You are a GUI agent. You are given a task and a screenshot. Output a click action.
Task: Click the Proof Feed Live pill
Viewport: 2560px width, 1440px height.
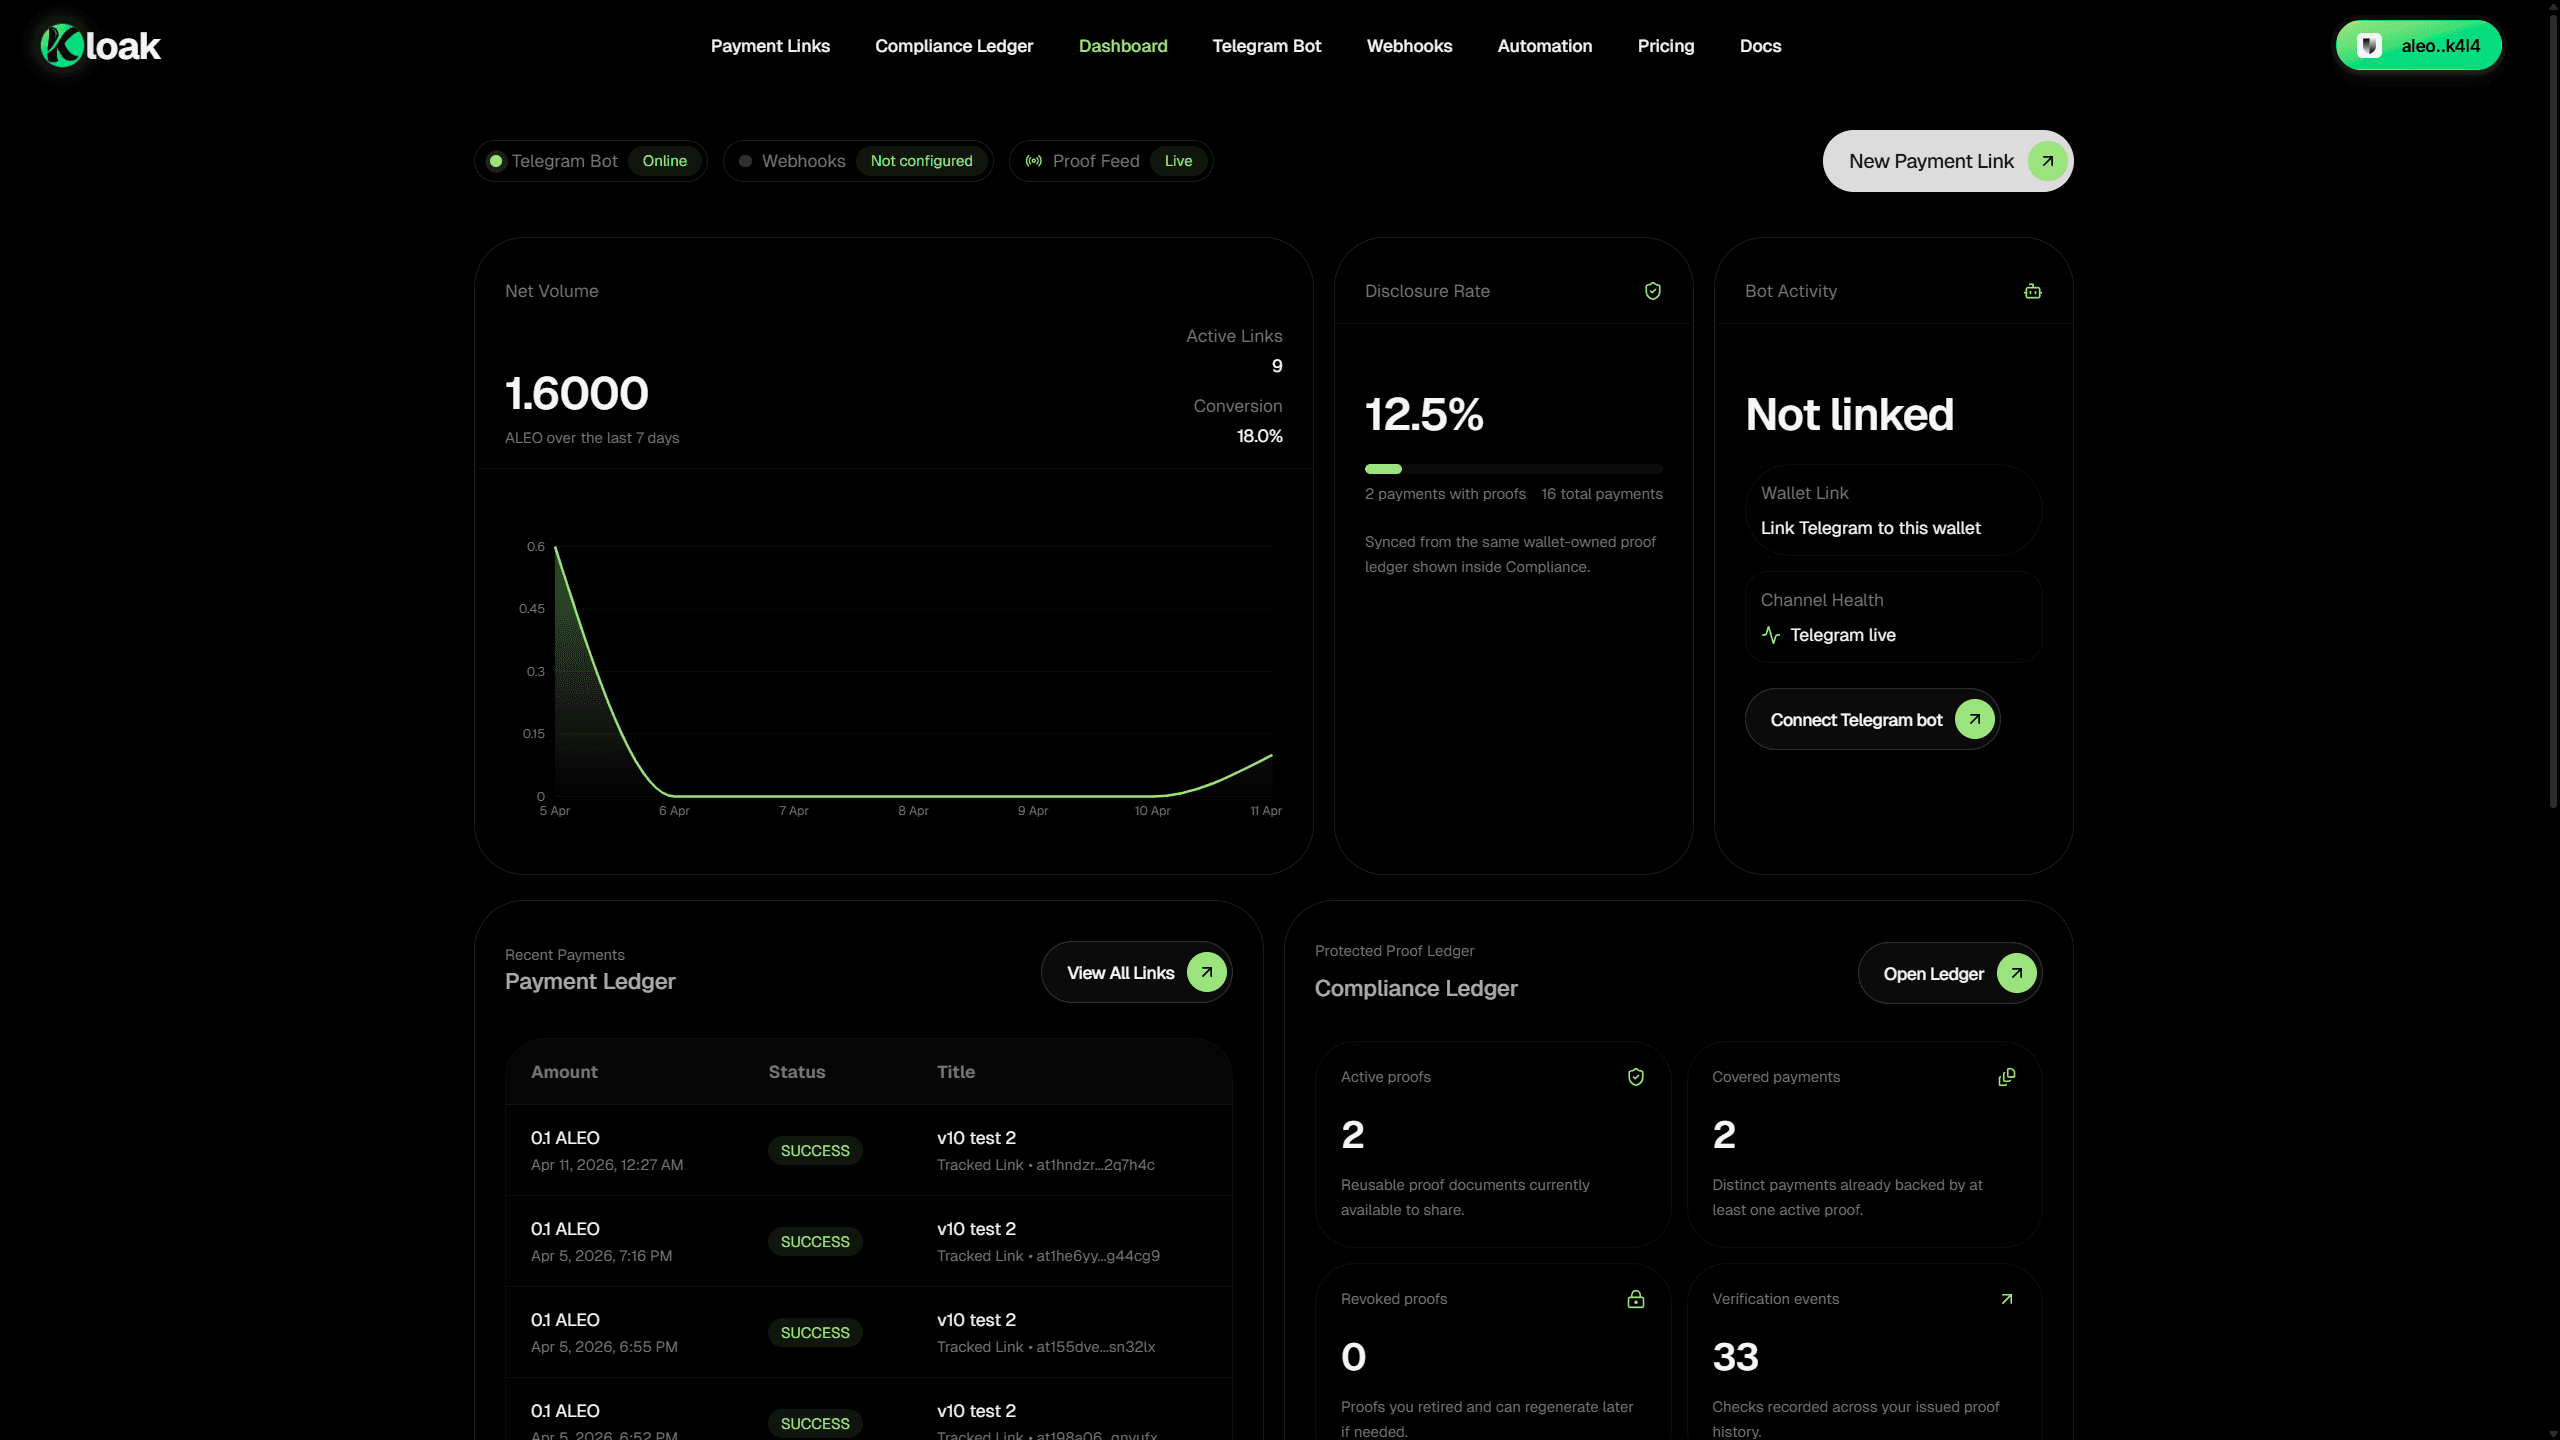(x=1111, y=161)
